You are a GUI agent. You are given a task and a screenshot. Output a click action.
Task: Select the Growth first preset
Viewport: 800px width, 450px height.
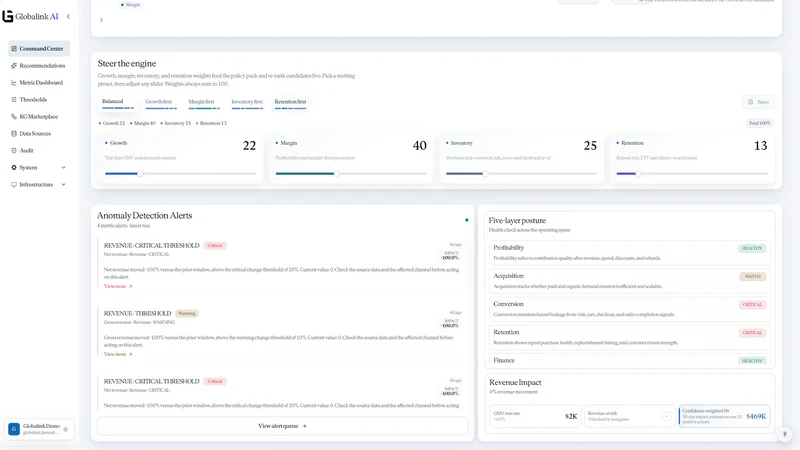(160, 103)
